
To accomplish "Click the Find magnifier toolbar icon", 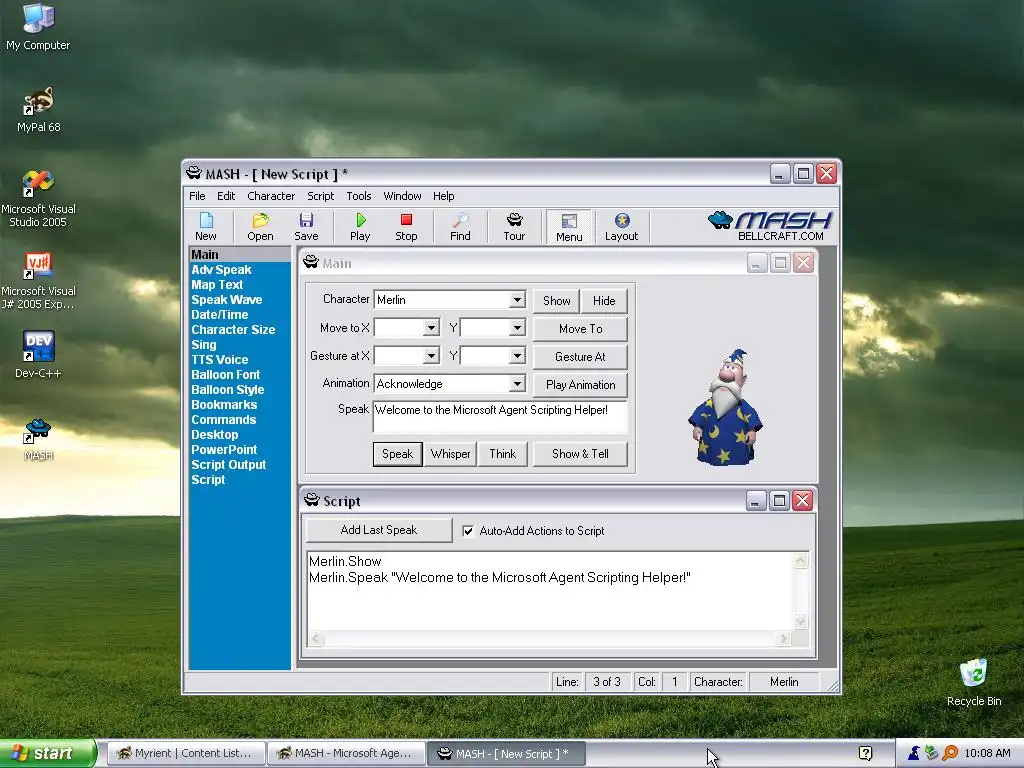I will 460,227.
